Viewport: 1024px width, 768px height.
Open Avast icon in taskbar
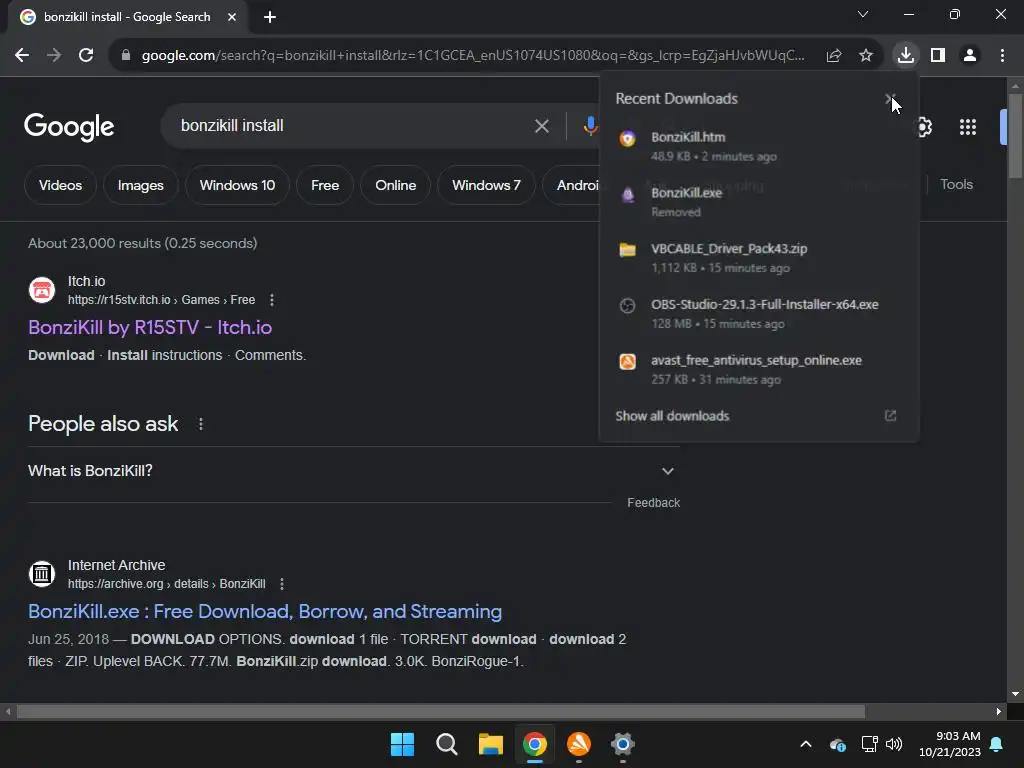[x=579, y=744]
